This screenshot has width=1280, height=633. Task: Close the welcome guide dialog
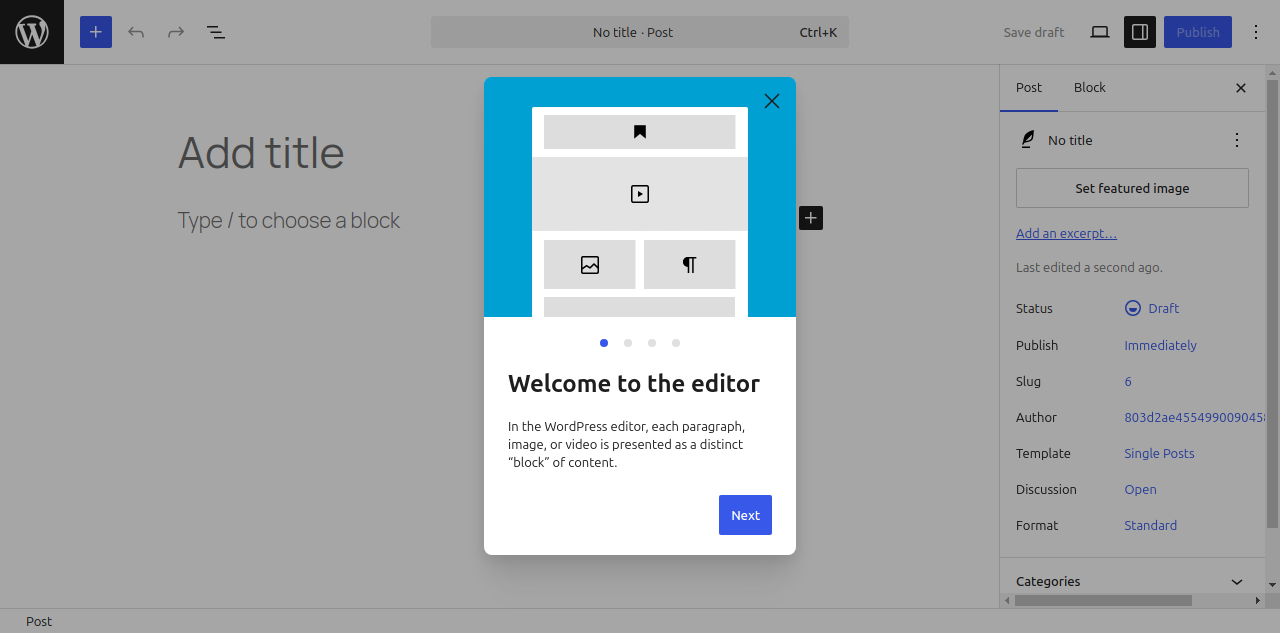pos(772,101)
